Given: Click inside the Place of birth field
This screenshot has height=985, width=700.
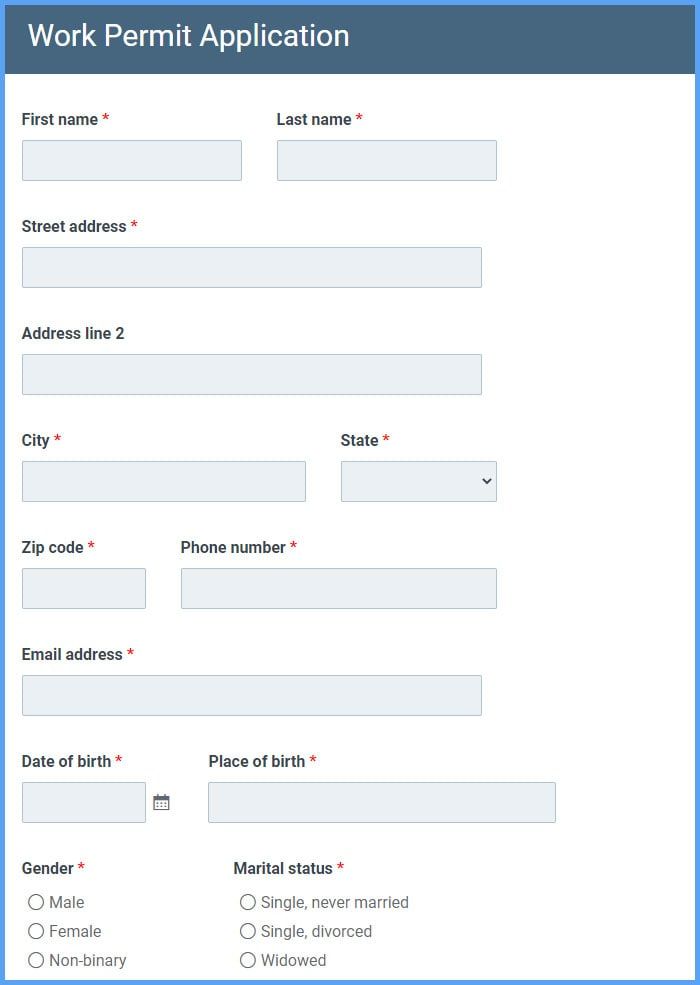Looking at the screenshot, I should [x=381, y=801].
